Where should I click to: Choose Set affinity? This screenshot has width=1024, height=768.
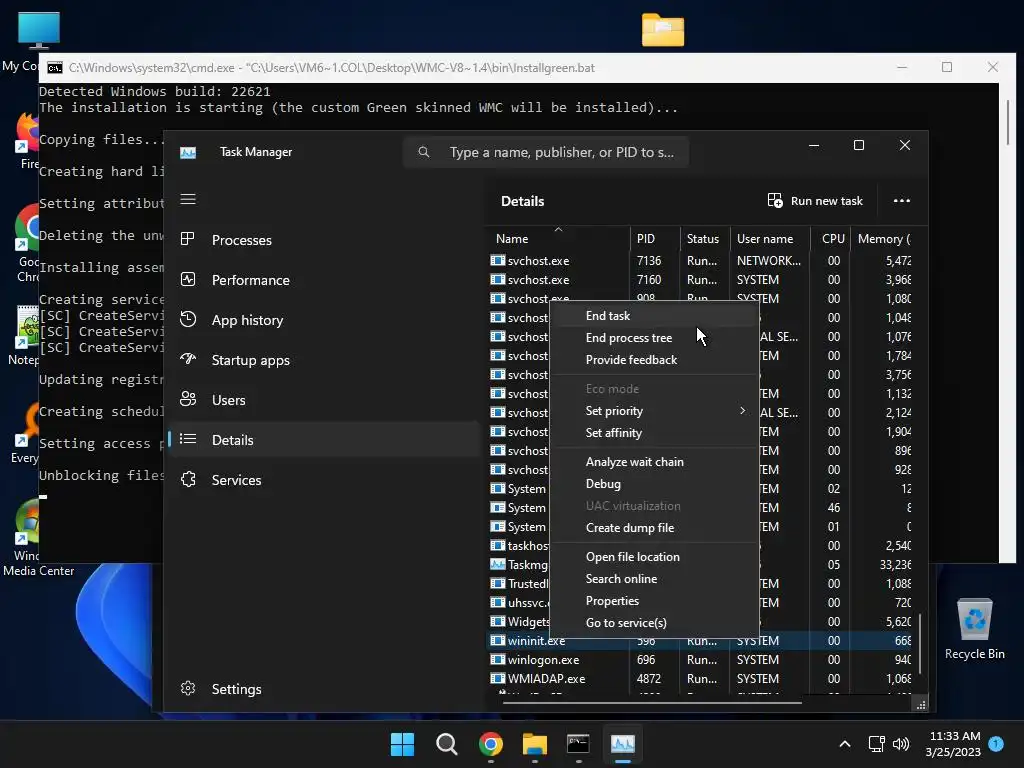[654, 433]
